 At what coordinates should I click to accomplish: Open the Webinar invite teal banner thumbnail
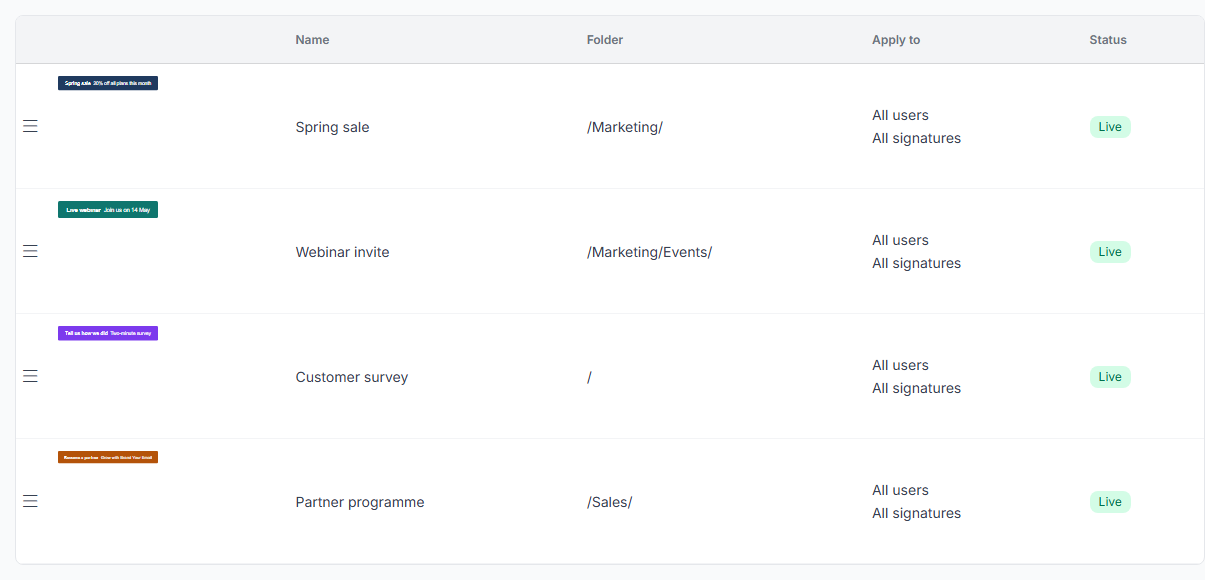pyautogui.click(x=108, y=210)
